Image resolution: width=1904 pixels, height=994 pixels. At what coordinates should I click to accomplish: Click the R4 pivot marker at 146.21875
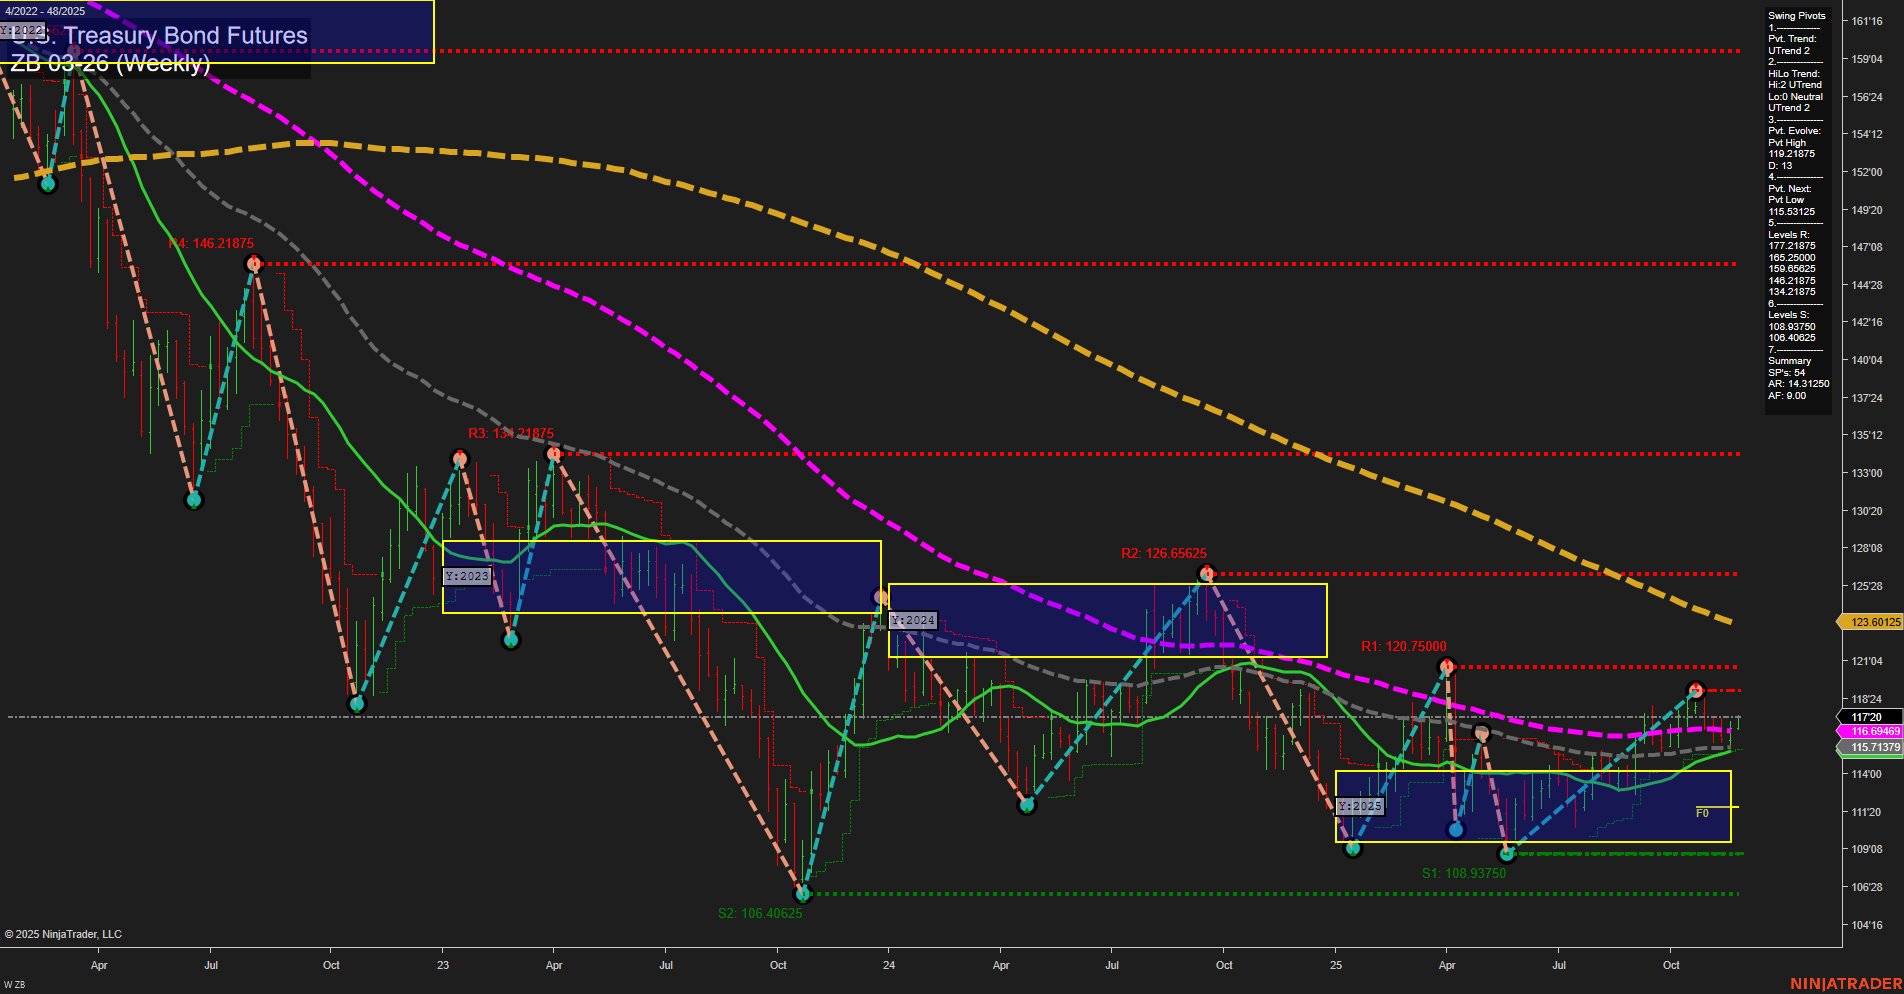pyautogui.click(x=254, y=262)
